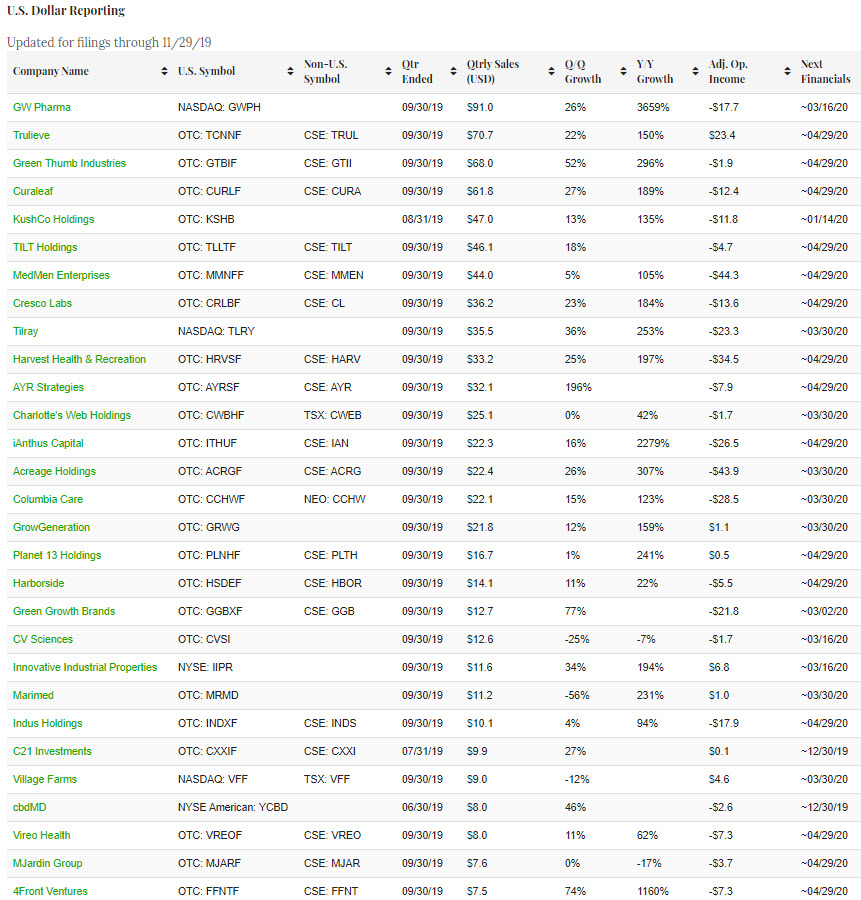This screenshot has width=861, height=900.
Task: Click the Next Financials column header
Action: coord(825,72)
